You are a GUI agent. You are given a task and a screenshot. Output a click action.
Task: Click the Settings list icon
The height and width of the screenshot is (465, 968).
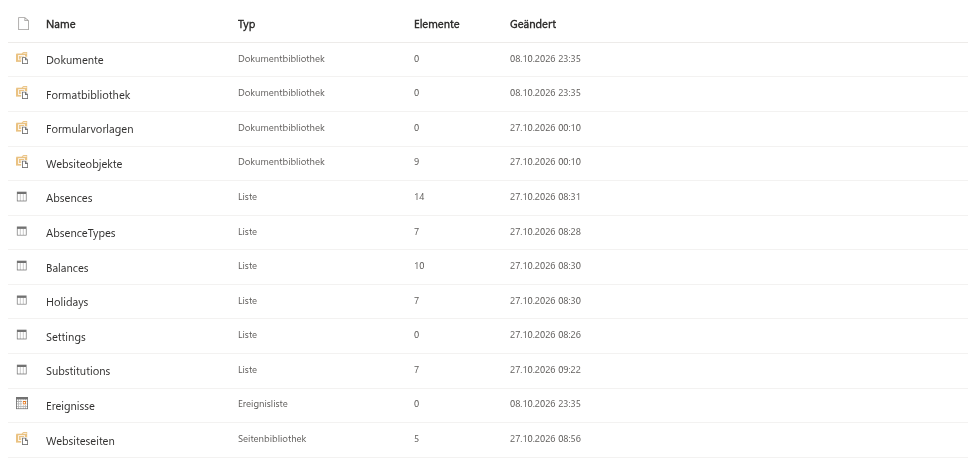coord(22,335)
